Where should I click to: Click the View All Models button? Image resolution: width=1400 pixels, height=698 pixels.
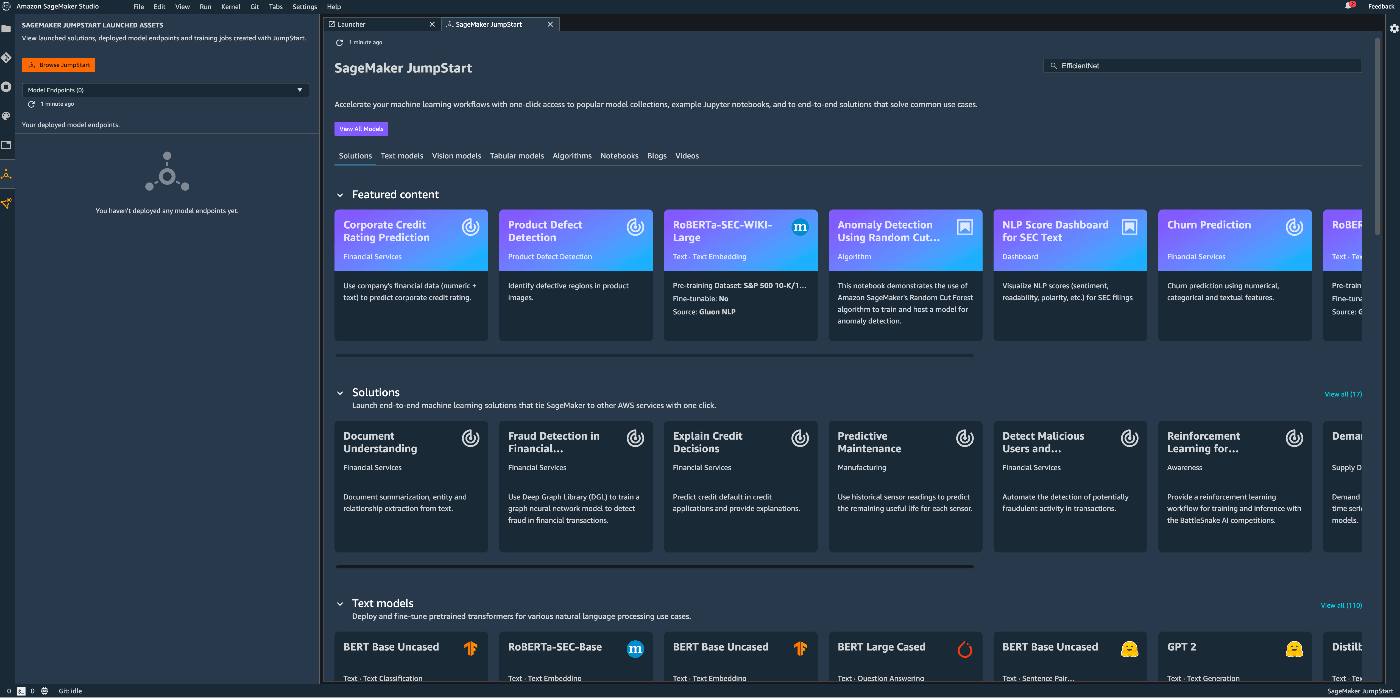pos(360,129)
